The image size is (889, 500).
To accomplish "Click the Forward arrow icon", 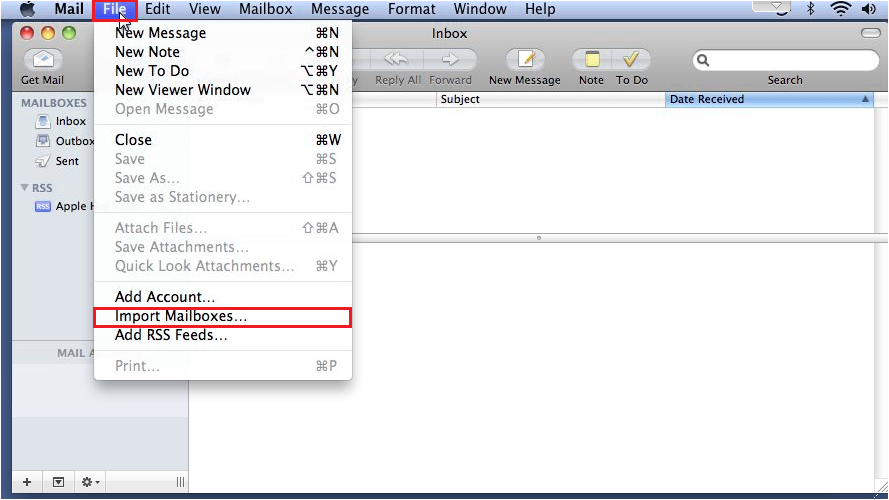I will point(450,60).
